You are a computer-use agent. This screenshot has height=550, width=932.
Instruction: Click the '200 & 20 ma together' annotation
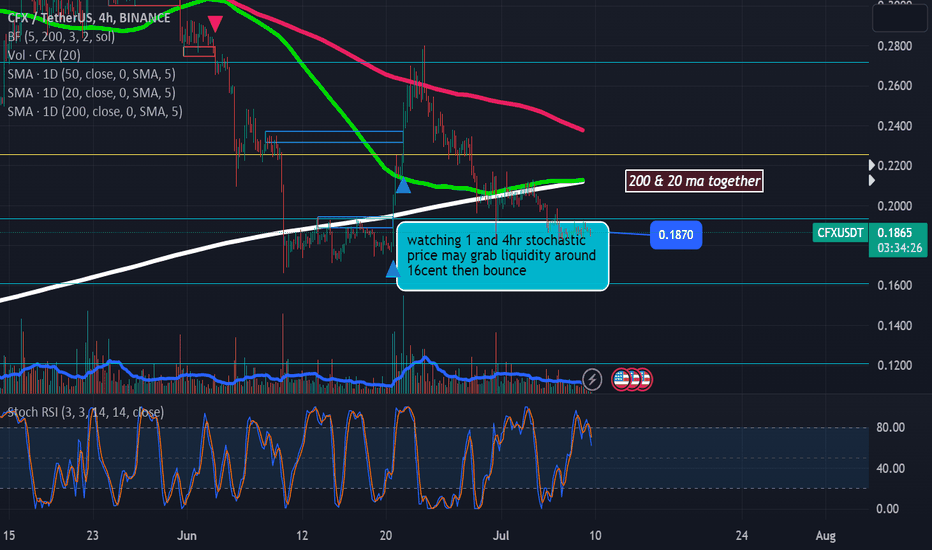(x=694, y=181)
